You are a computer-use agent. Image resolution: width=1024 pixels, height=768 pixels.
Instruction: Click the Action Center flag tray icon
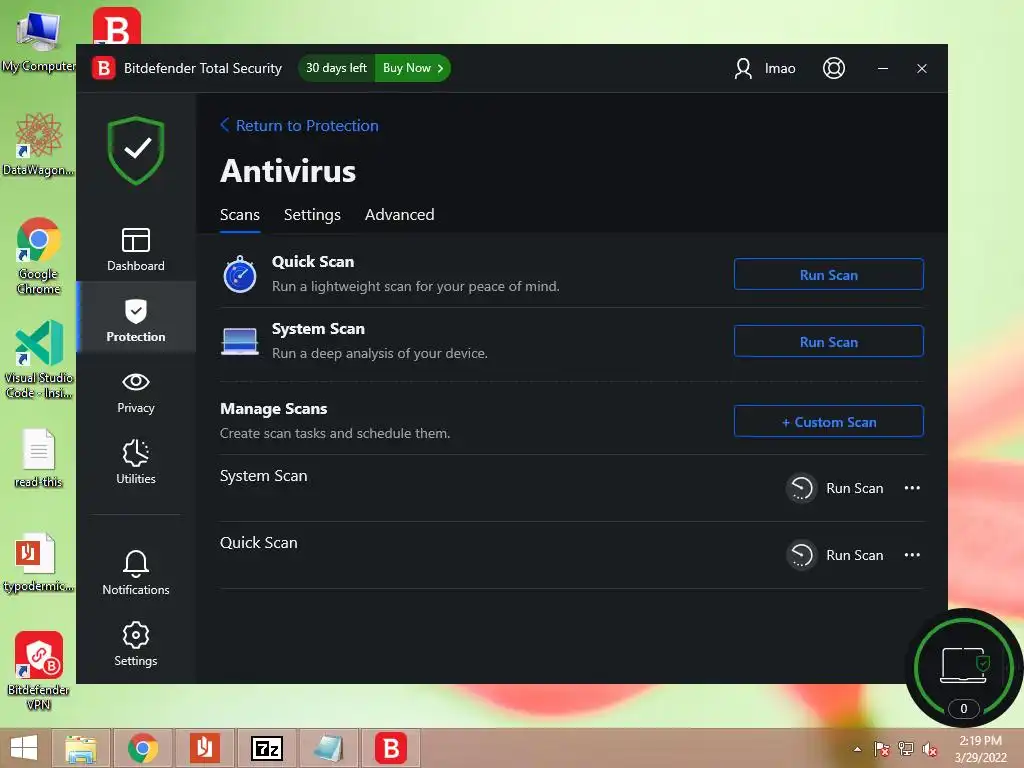pyautogui.click(x=882, y=749)
